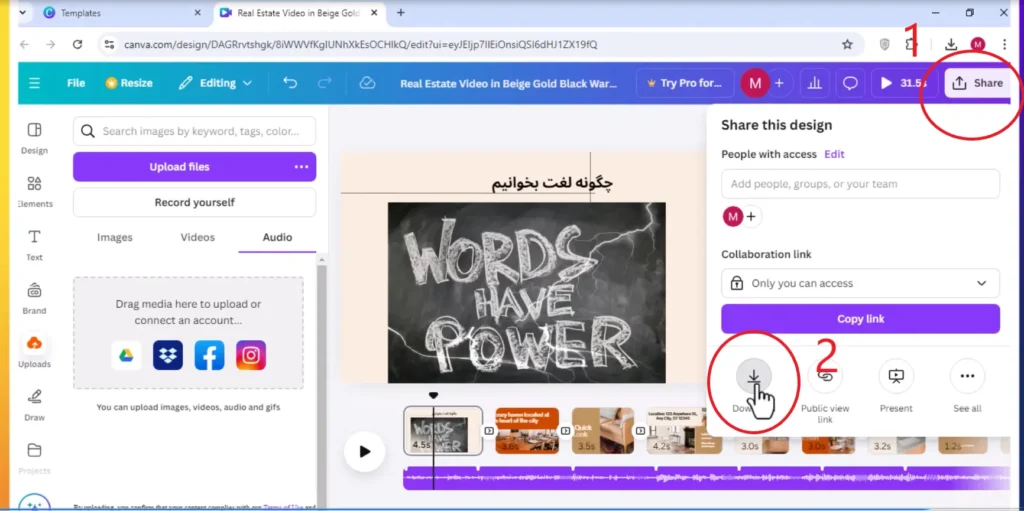Open the File menu
This screenshot has height=511, width=1024.
(76, 83)
